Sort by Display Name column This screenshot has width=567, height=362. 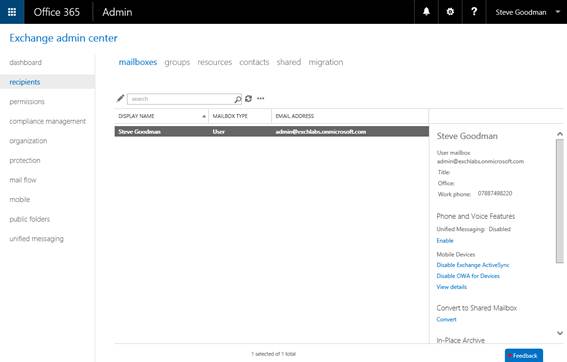pyautogui.click(x=162, y=116)
